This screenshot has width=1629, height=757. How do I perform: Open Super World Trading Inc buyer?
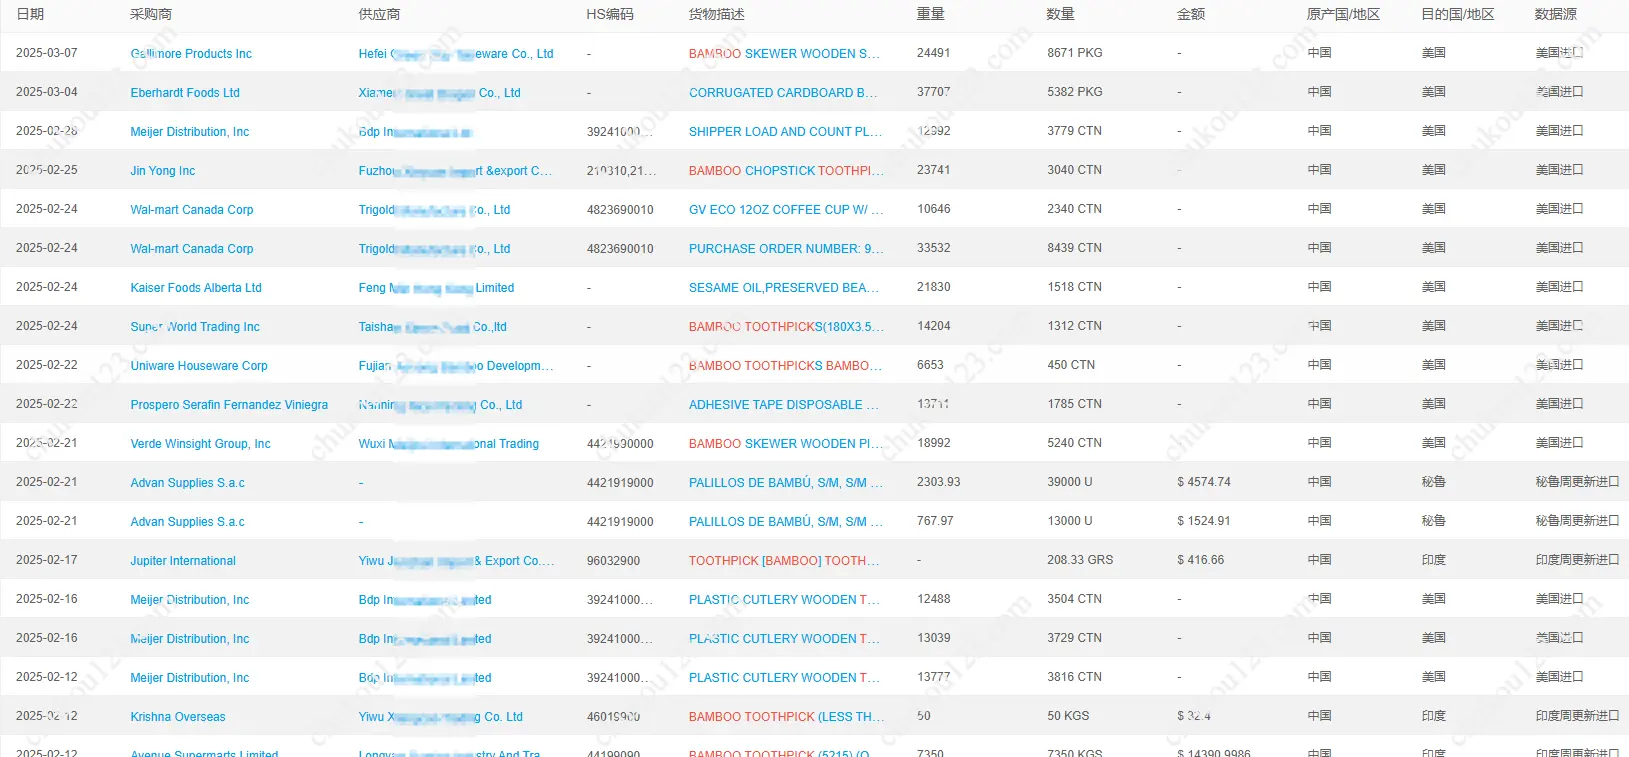195,327
